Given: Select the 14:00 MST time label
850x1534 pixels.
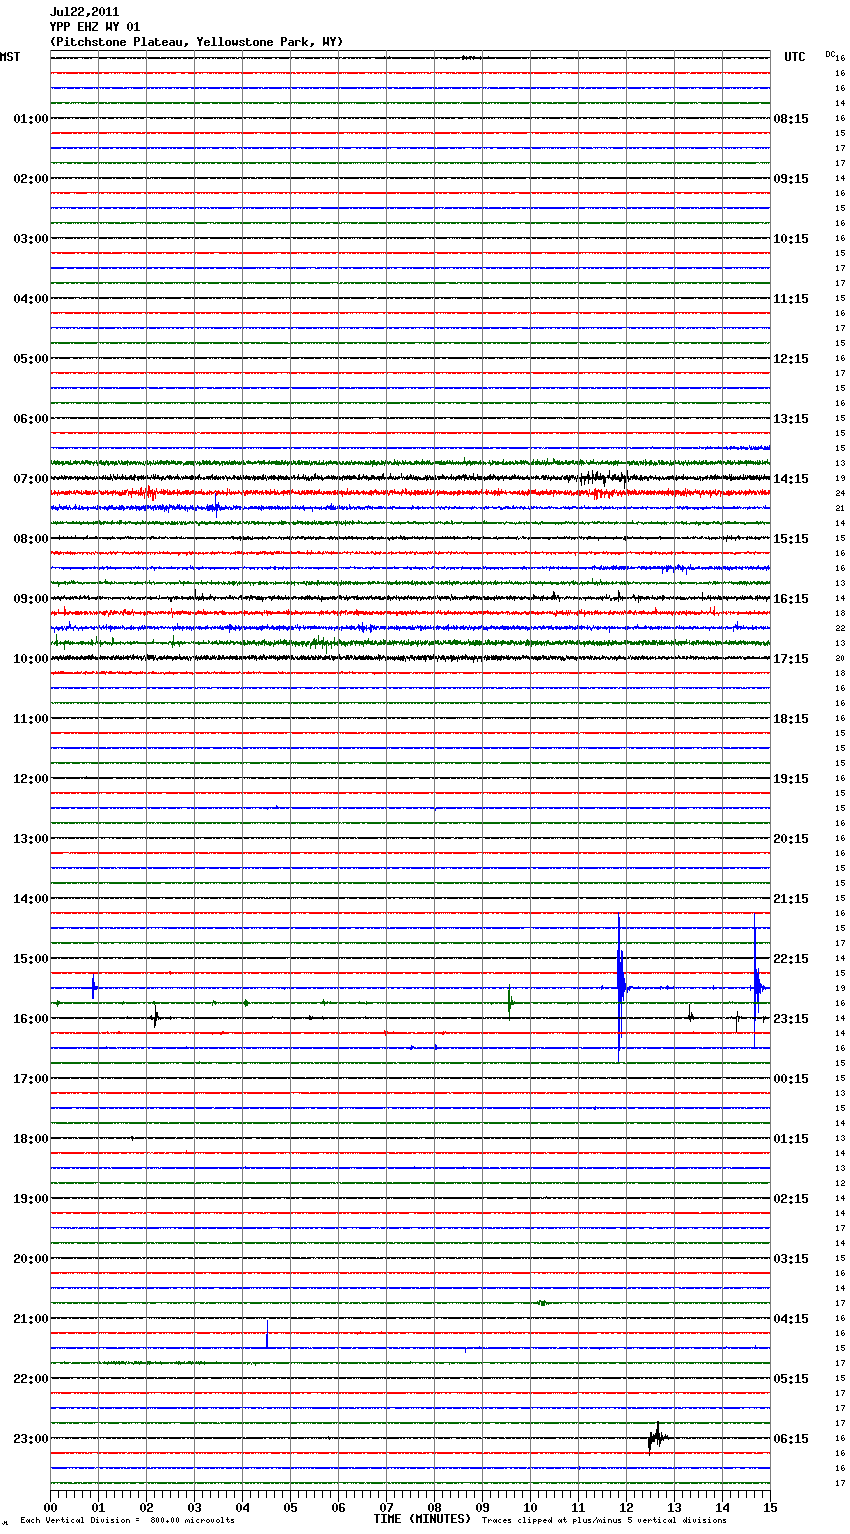Looking at the screenshot, I should pyautogui.click(x=31, y=899).
